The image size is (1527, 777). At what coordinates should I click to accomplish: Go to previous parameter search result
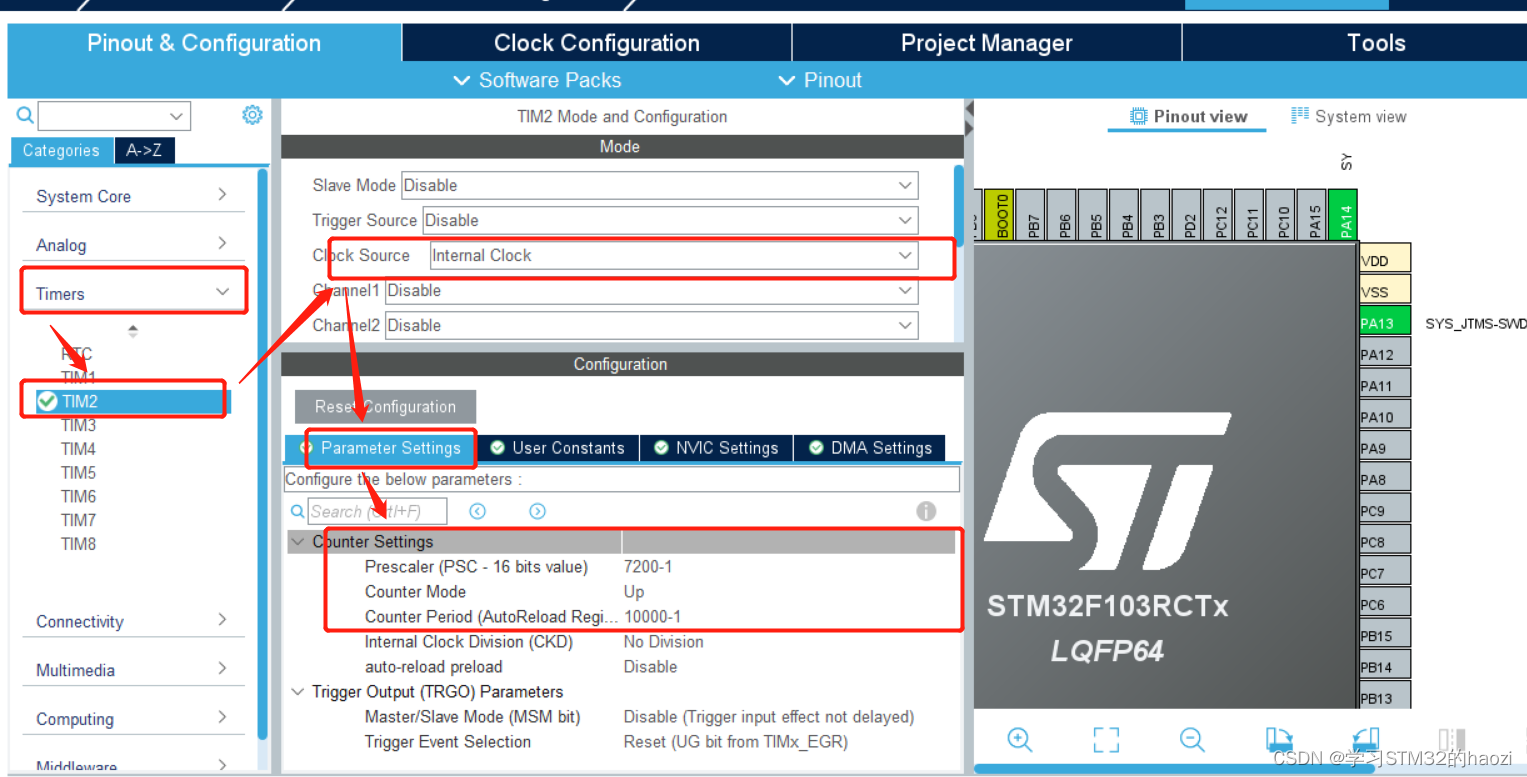[x=477, y=511]
